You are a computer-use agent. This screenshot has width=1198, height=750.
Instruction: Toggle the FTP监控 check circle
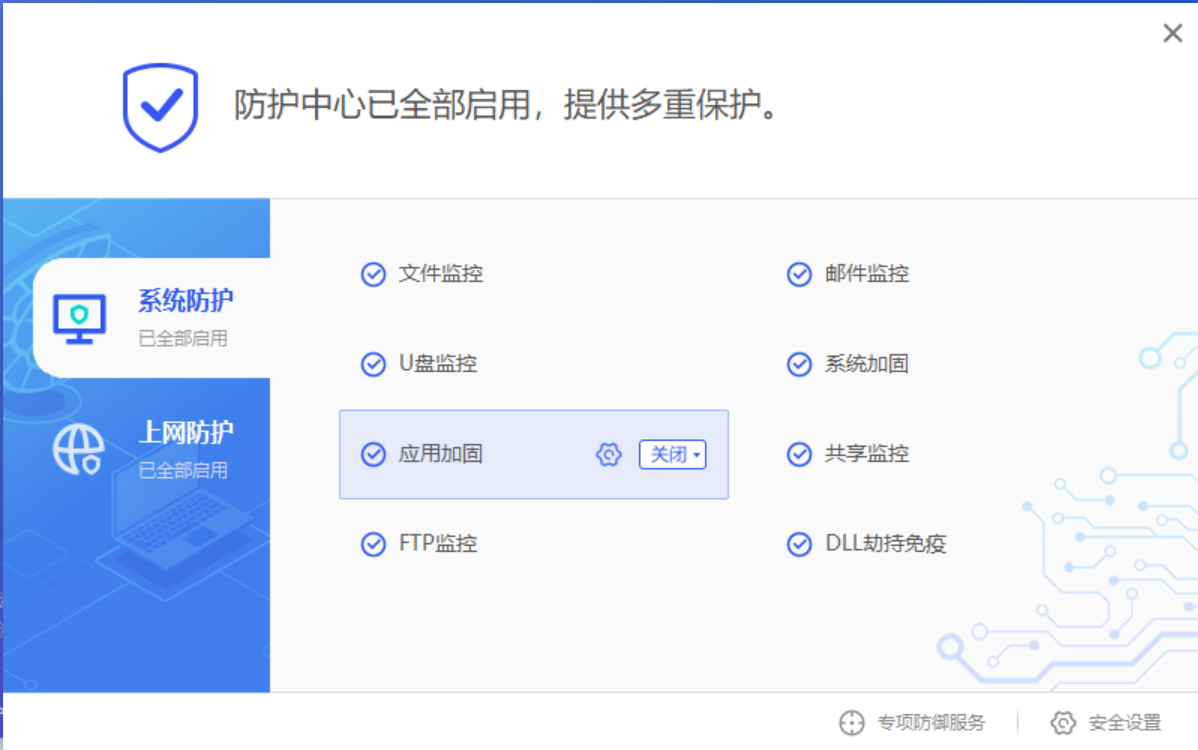coord(373,544)
